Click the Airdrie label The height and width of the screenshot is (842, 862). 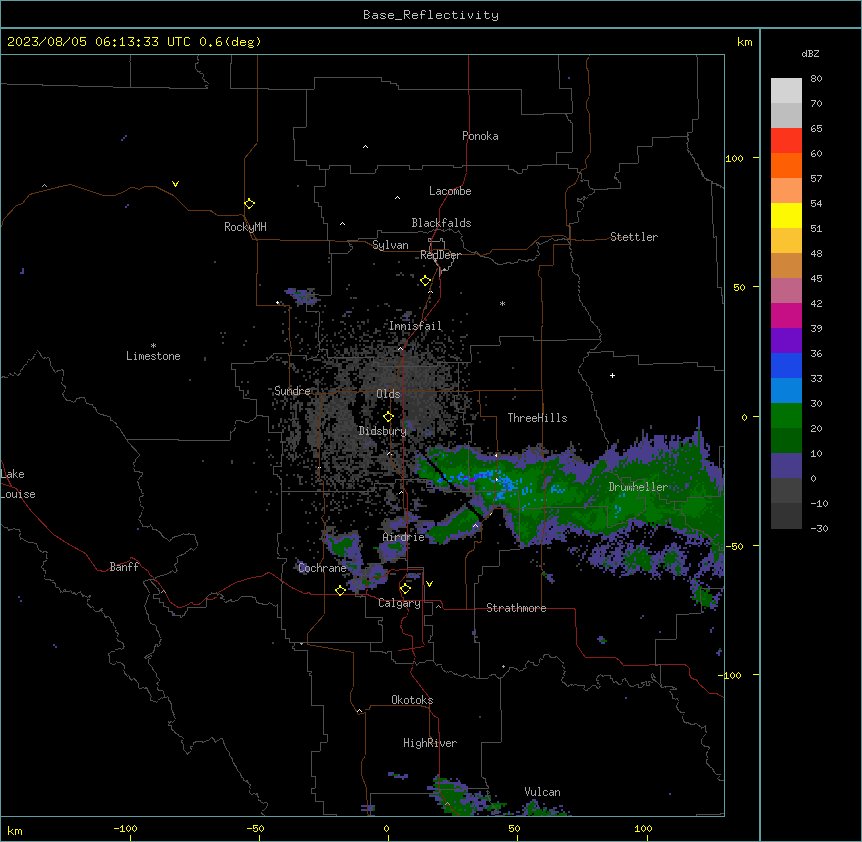coord(403,537)
